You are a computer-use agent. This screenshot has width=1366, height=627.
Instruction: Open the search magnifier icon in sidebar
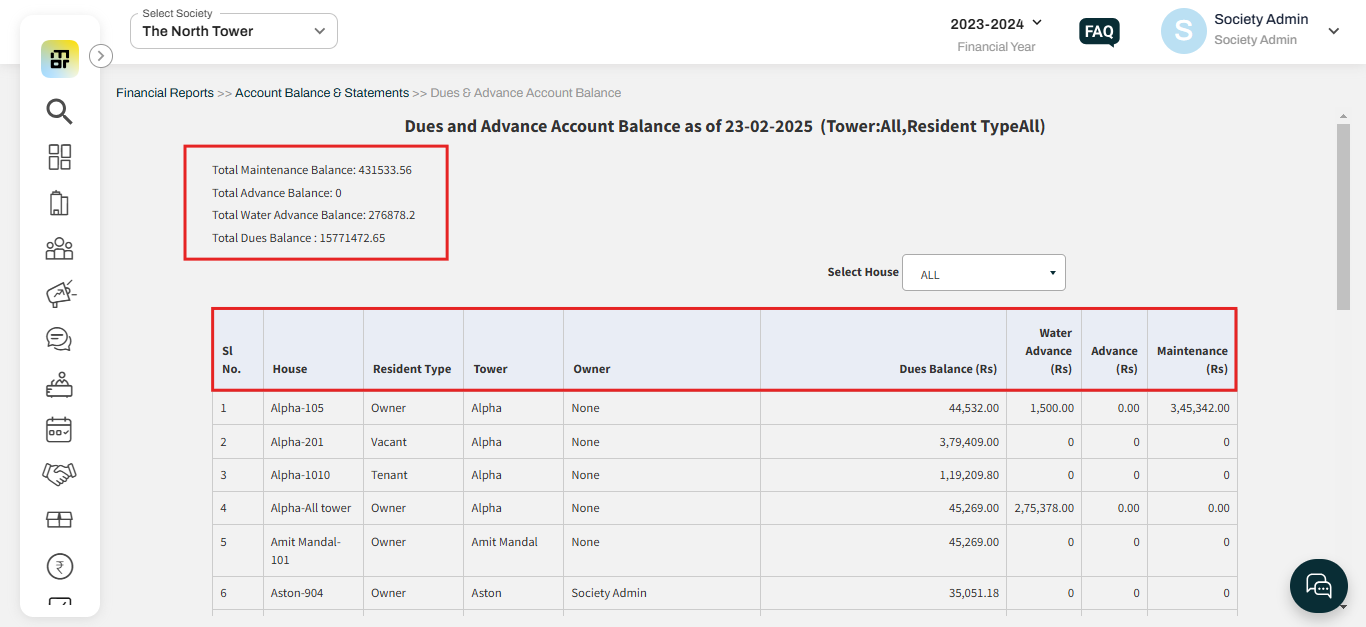pos(60,112)
